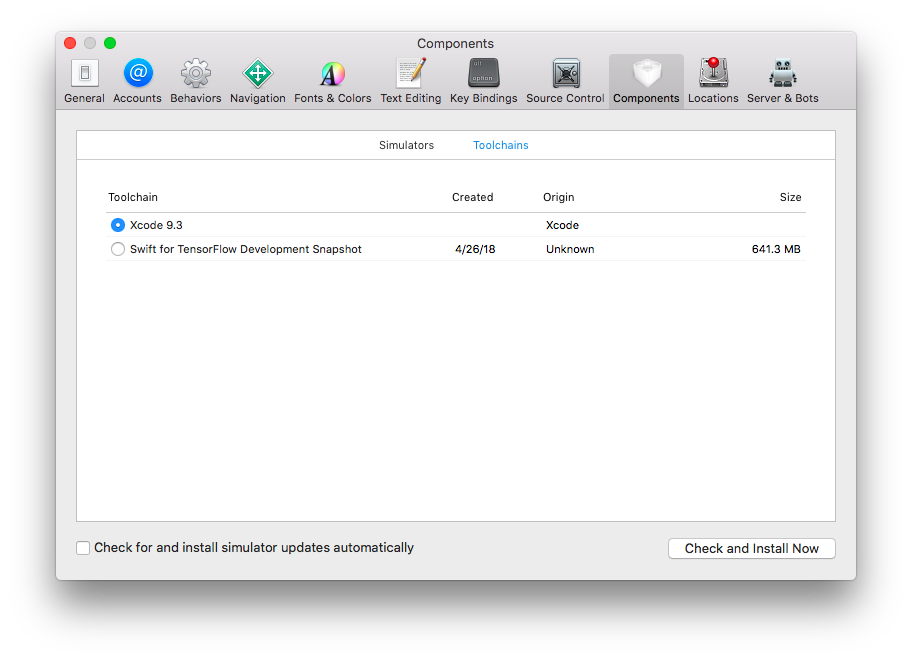Open Server & Bots preferences
Image resolution: width=912 pixels, height=660 pixels.
click(x=782, y=81)
